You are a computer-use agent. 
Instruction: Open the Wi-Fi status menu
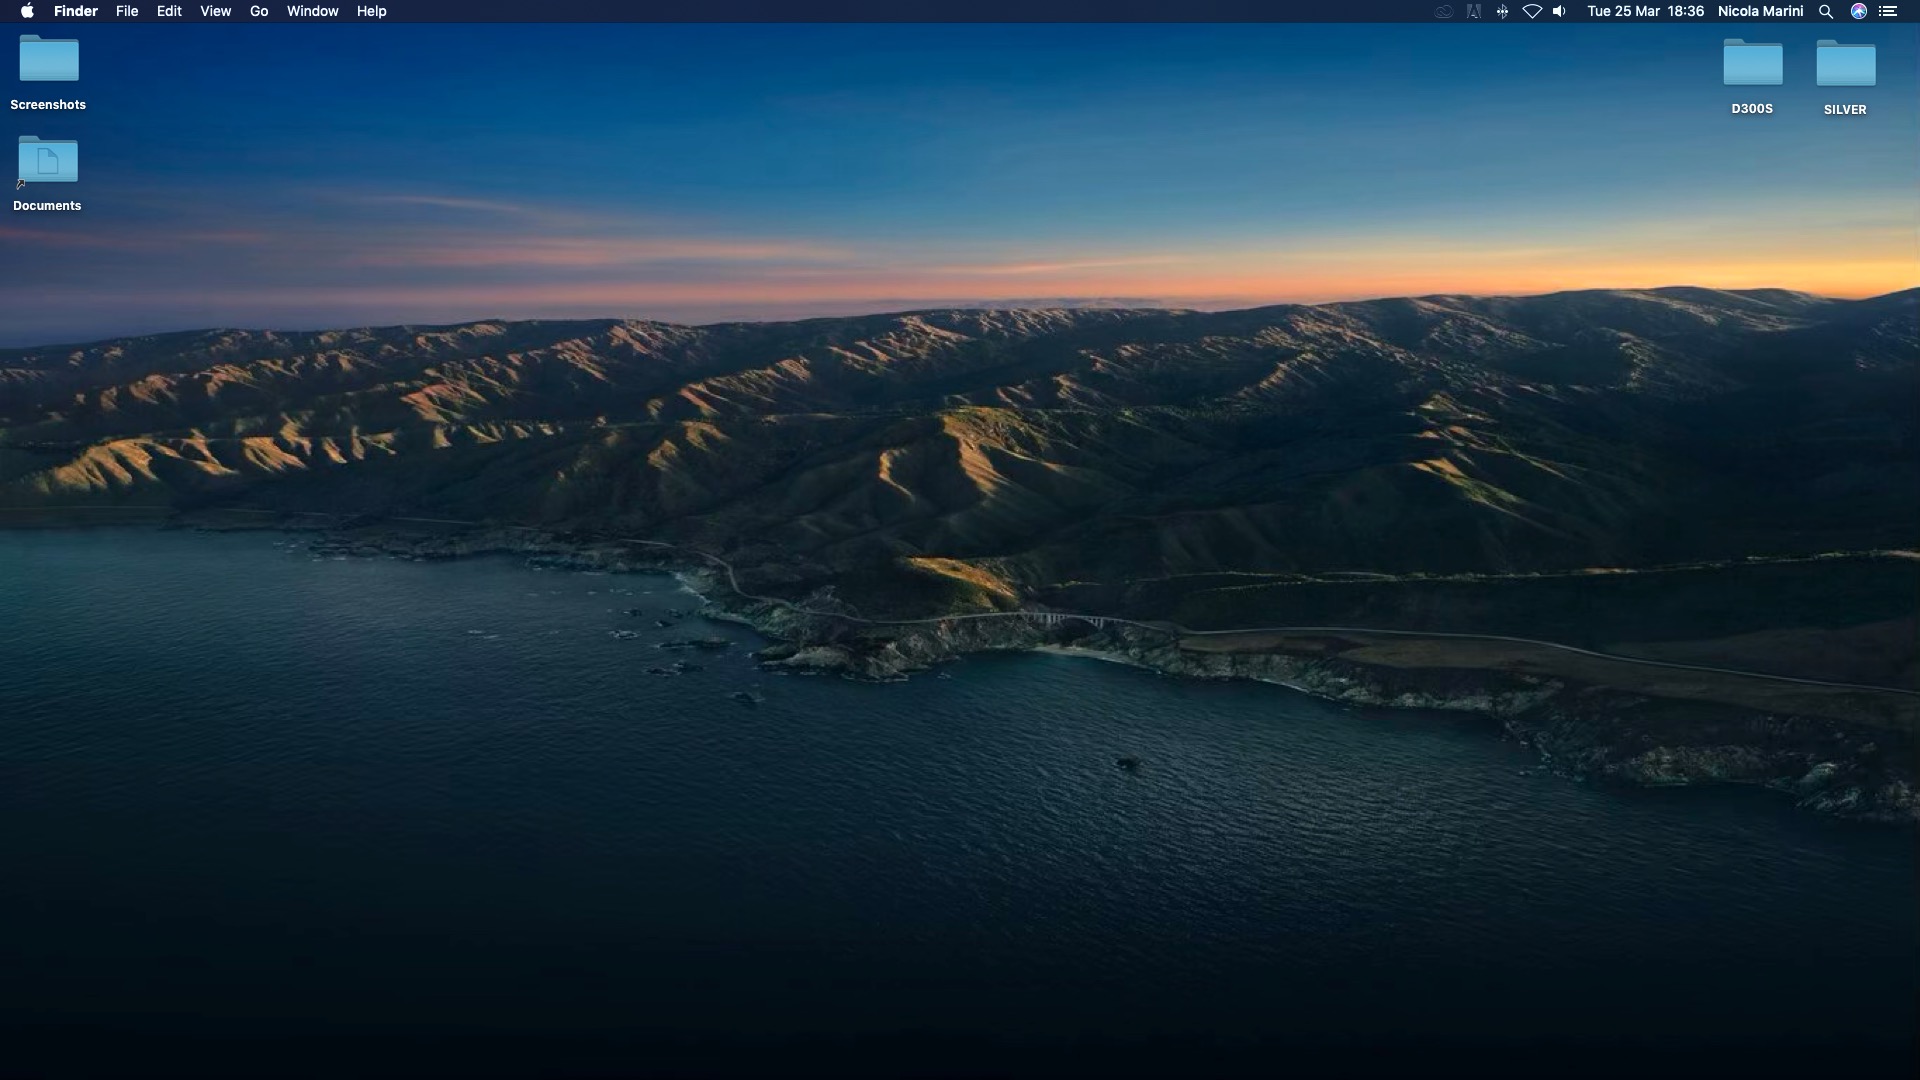tap(1532, 11)
